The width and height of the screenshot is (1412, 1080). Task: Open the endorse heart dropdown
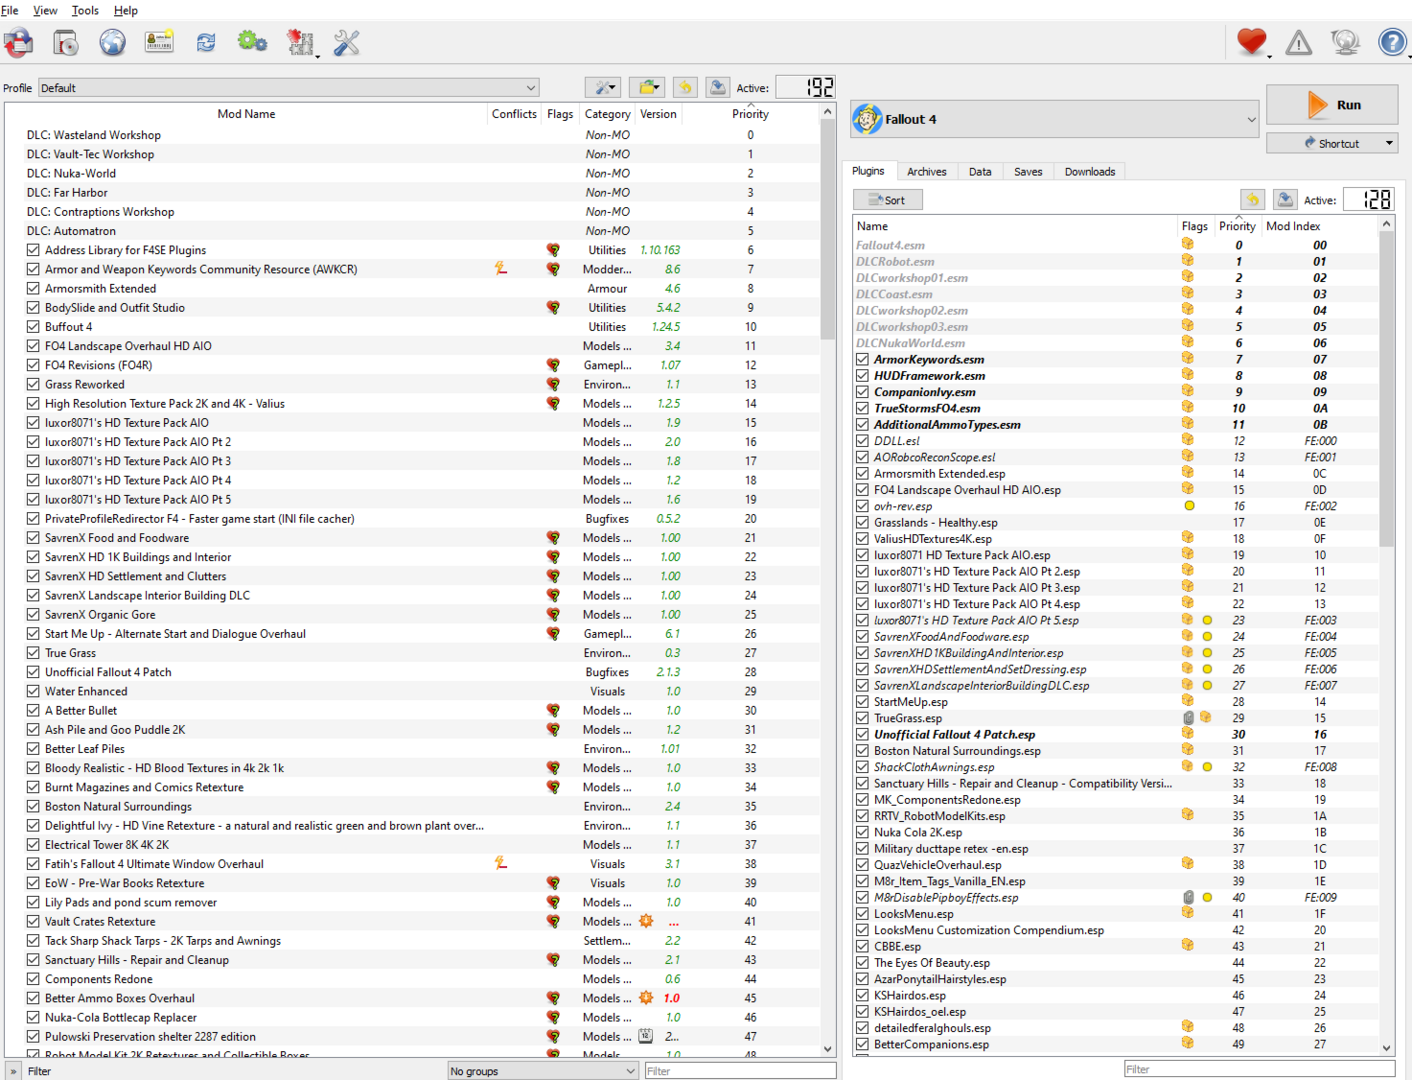[x=1253, y=43]
